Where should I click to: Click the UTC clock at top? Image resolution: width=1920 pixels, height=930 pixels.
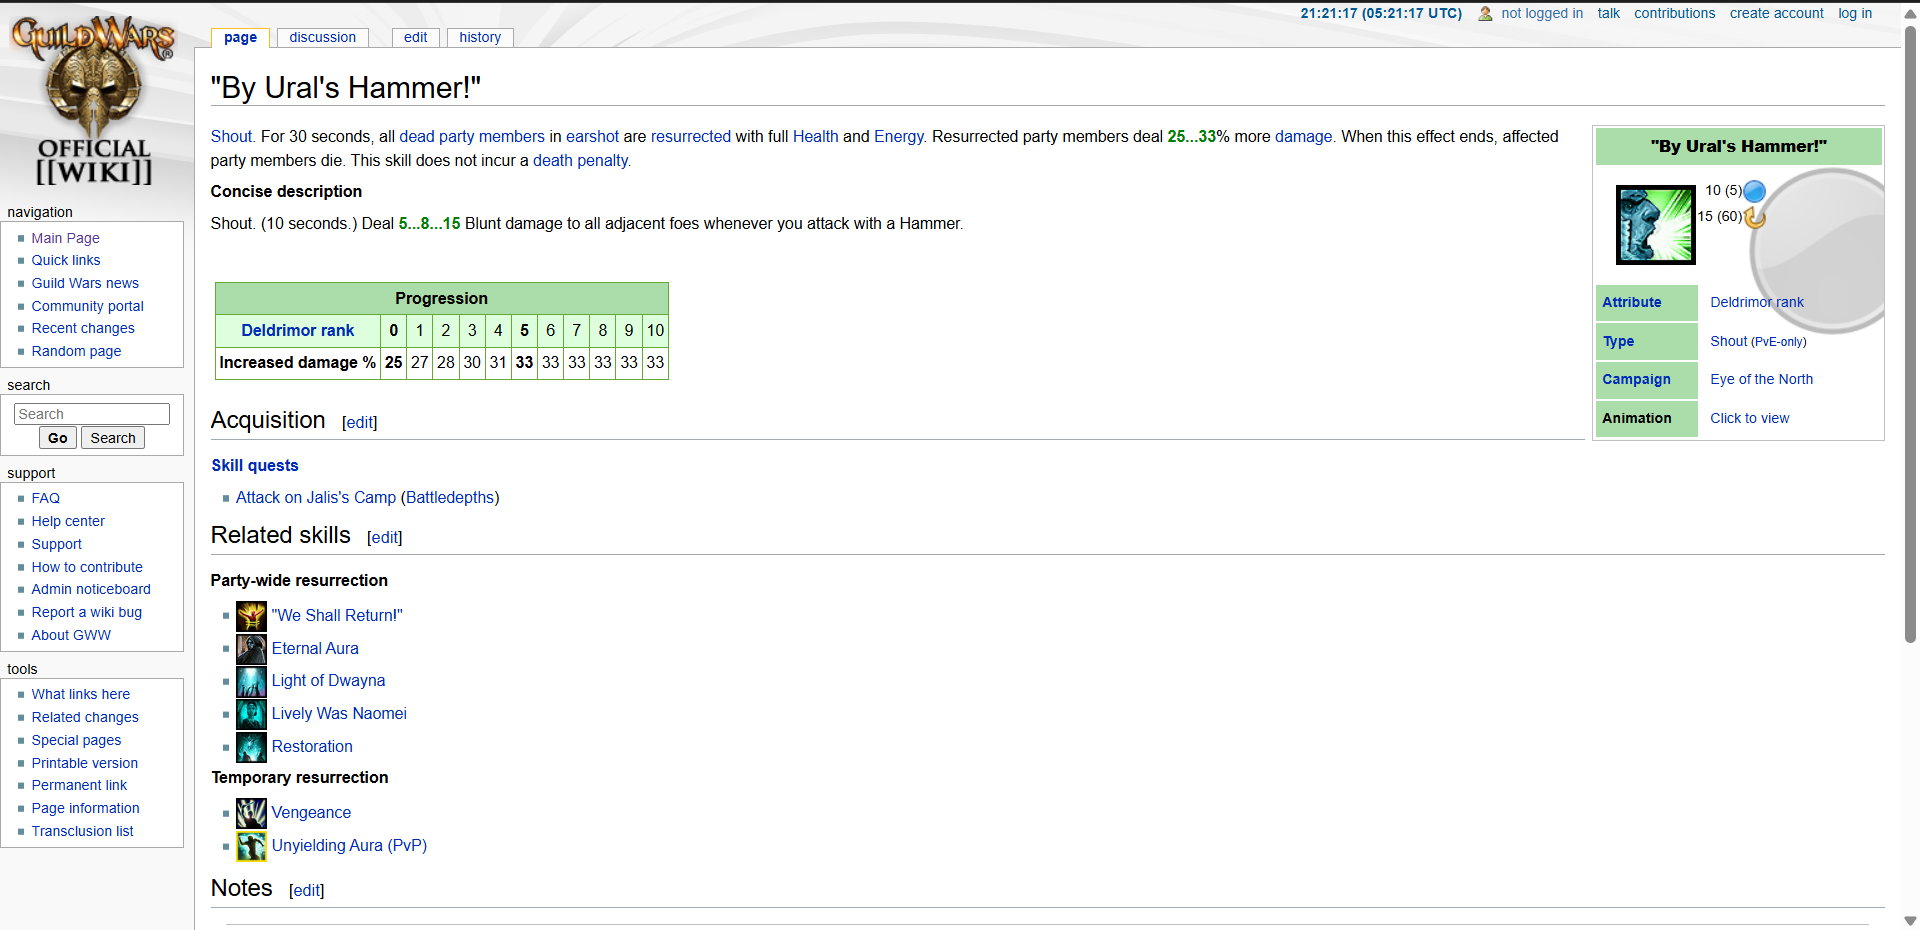click(1381, 13)
